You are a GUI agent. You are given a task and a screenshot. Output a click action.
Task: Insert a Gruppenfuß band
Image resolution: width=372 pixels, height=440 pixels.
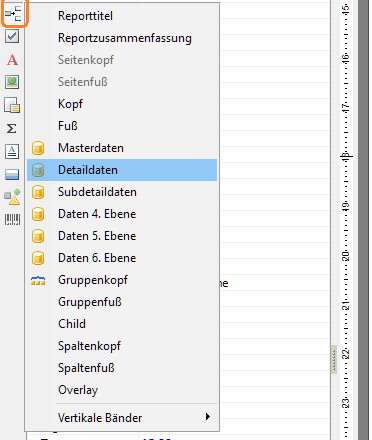122,302
